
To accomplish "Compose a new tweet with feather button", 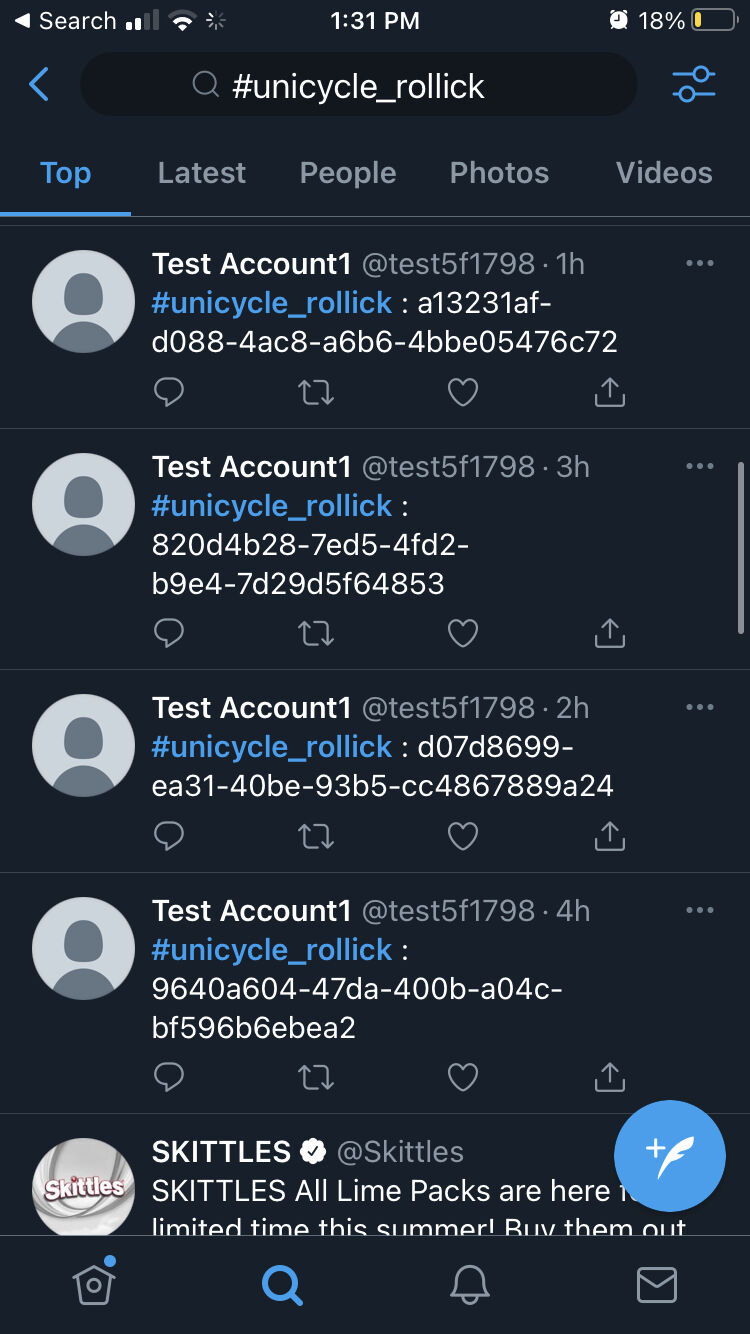I will [669, 1156].
